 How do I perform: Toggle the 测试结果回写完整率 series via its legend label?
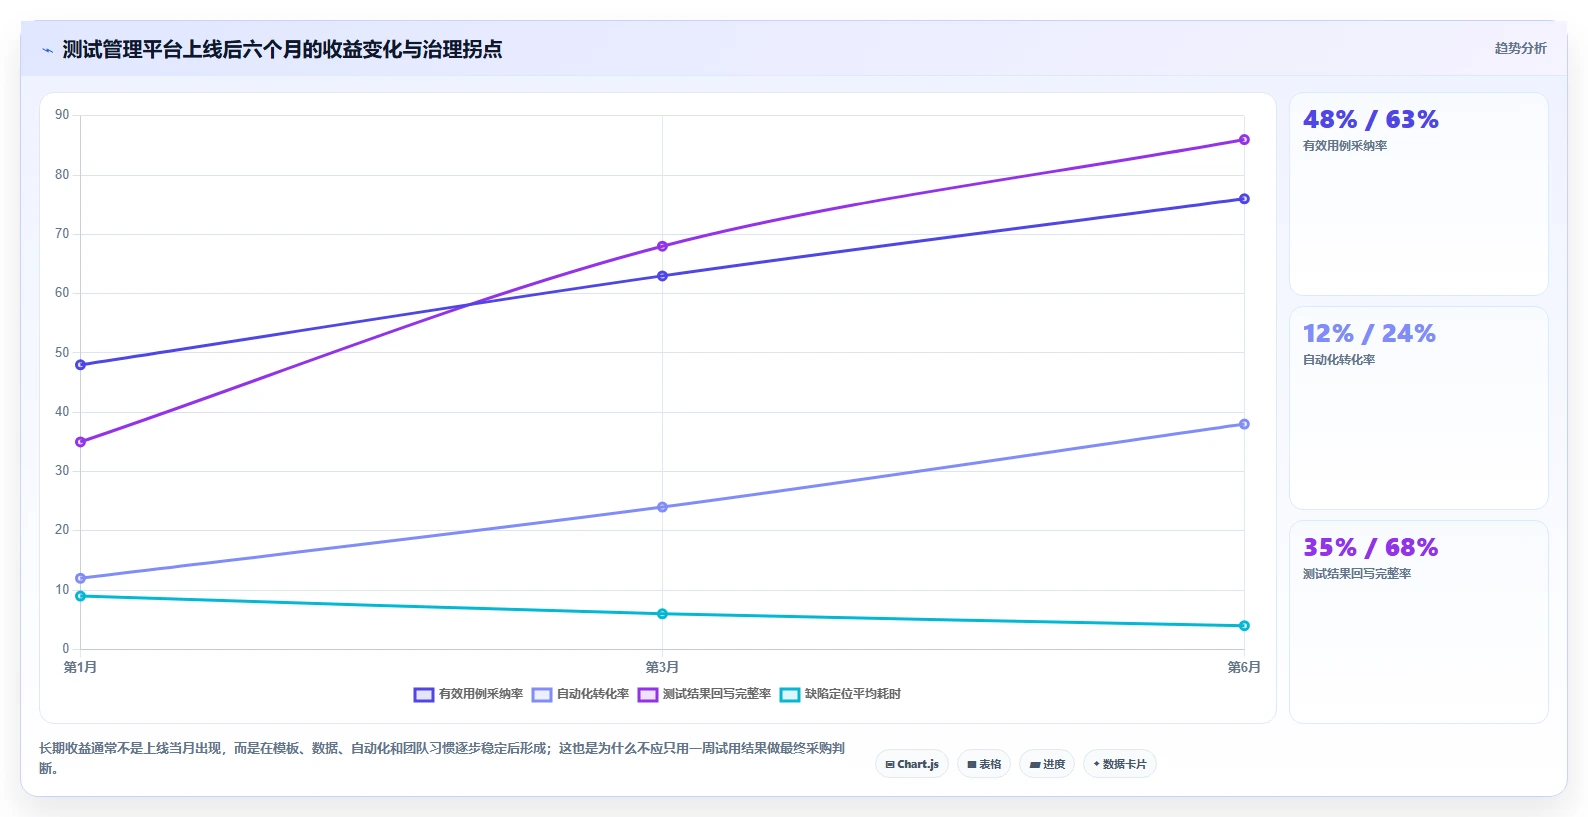(x=717, y=694)
